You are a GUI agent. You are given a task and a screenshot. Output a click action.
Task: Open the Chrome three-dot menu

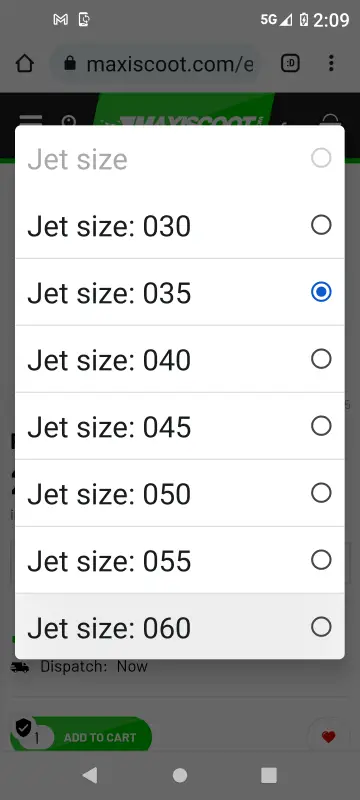pyautogui.click(x=331, y=64)
